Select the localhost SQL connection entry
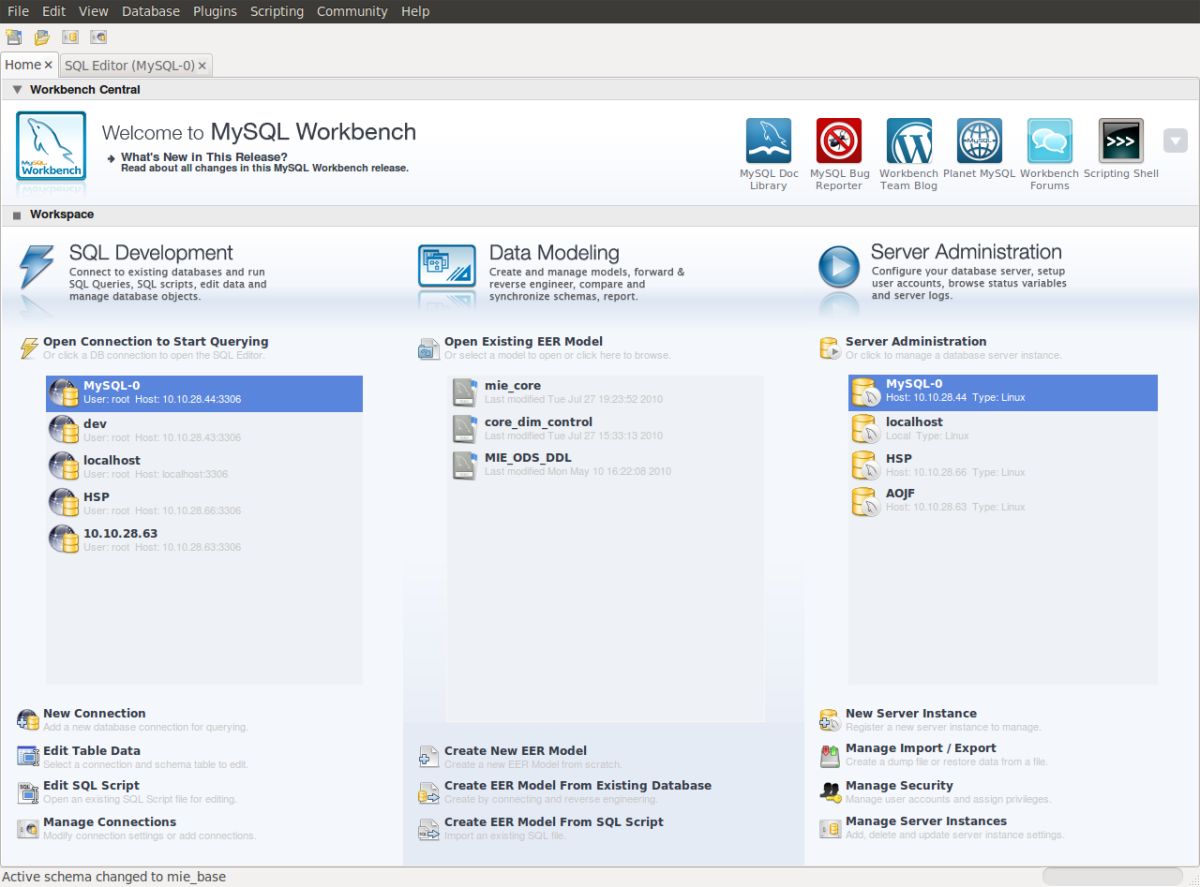 [204, 467]
